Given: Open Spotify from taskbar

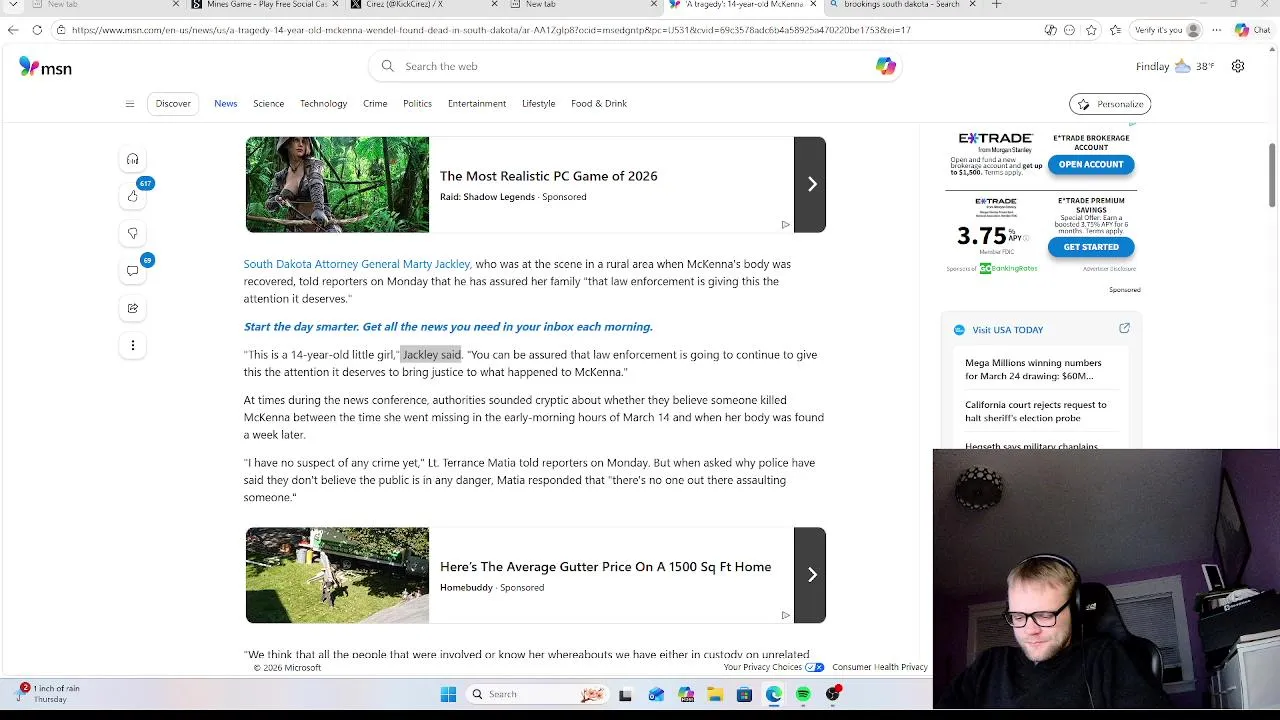Looking at the screenshot, I should [x=803, y=694].
